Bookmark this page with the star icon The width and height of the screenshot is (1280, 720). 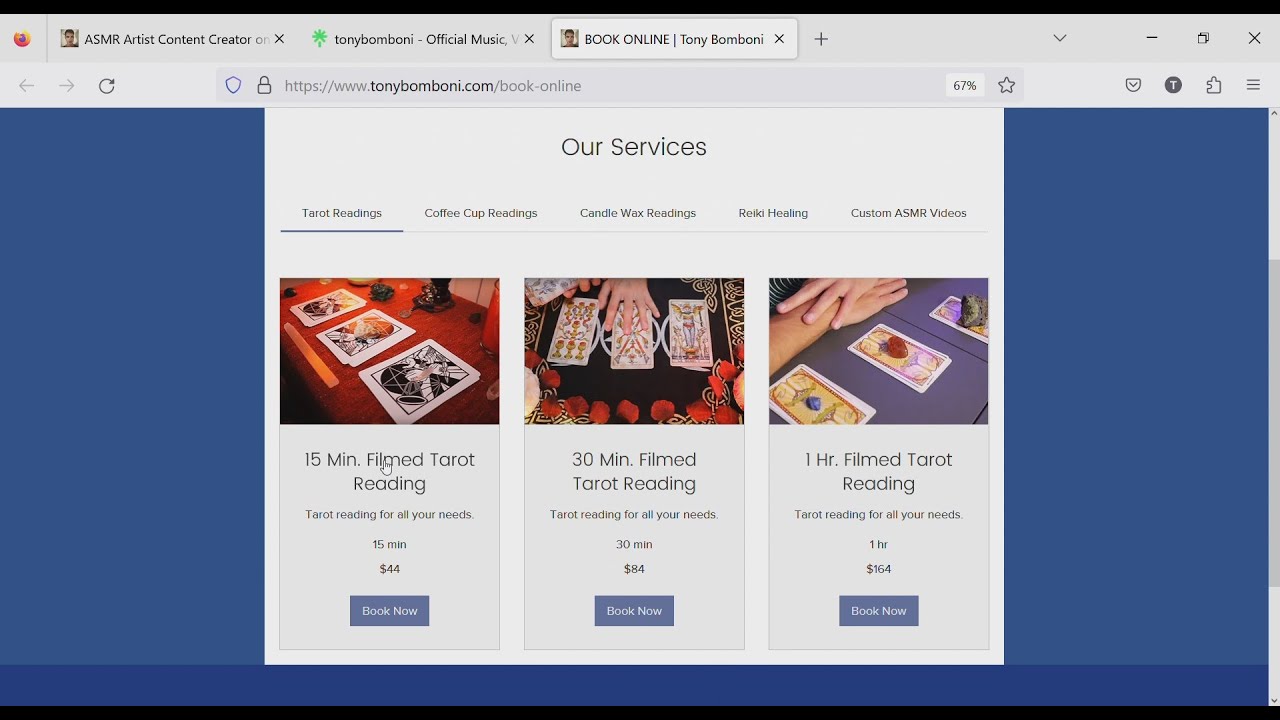(1007, 86)
